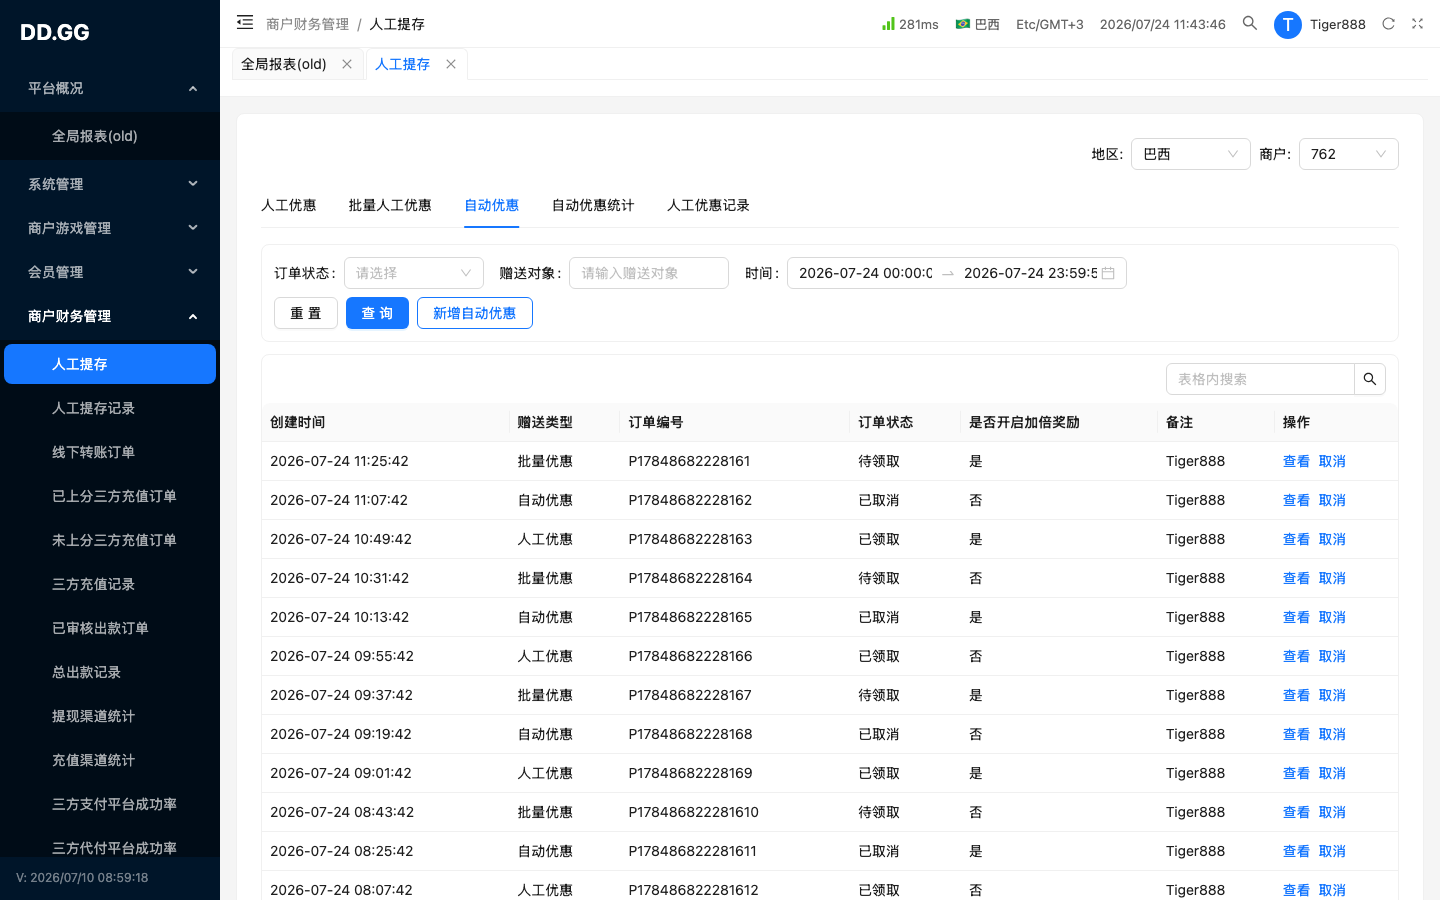Screen dimensions: 1440x900
Task: Open 未上分三方充值订单 in the sidebar
Action: click(x=110, y=540)
